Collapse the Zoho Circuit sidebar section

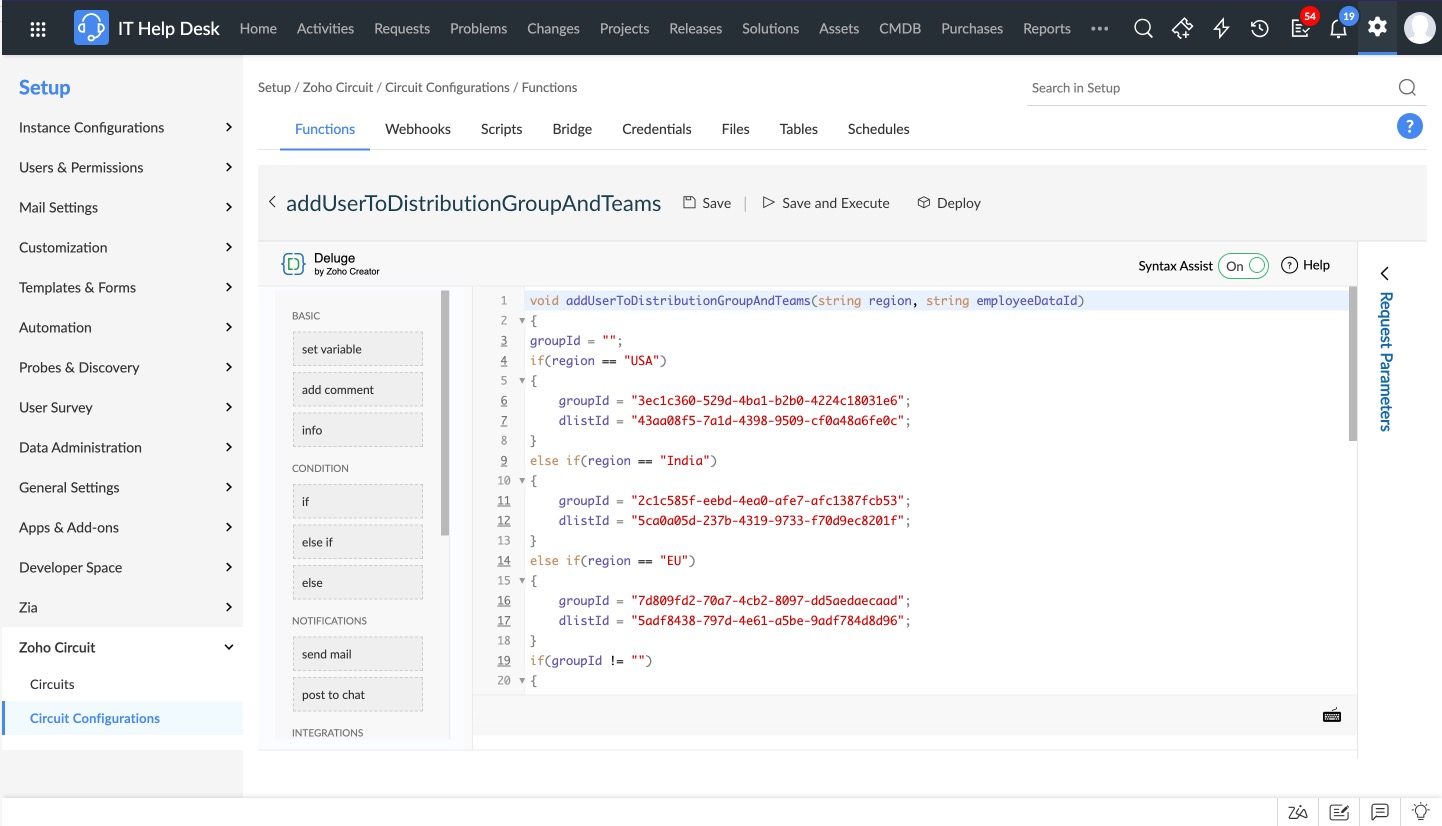click(x=229, y=648)
